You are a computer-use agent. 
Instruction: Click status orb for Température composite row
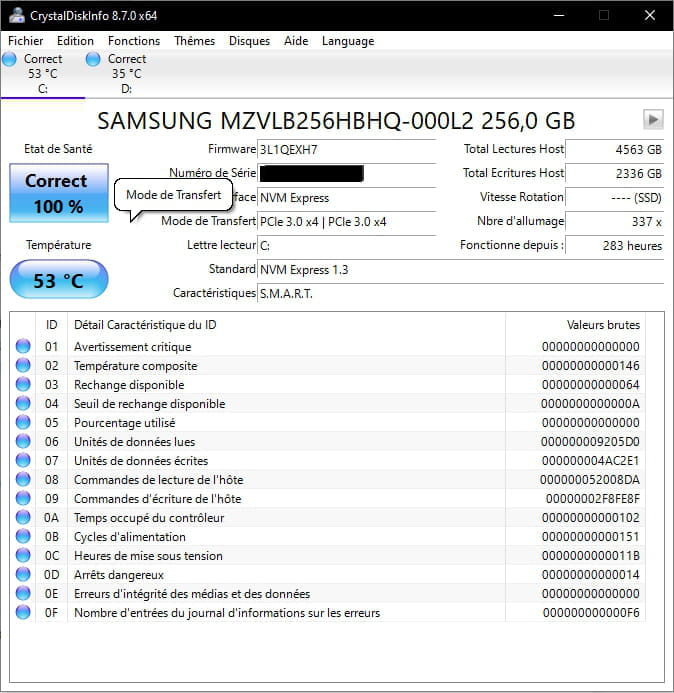23,365
